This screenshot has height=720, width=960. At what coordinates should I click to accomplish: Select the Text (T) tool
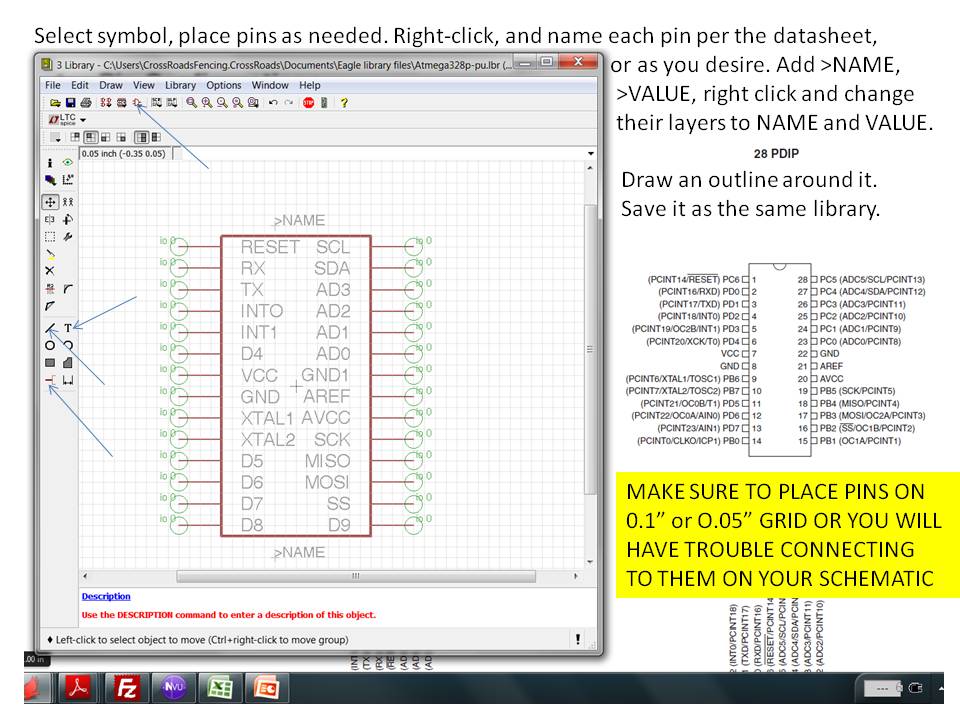click(67, 328)
